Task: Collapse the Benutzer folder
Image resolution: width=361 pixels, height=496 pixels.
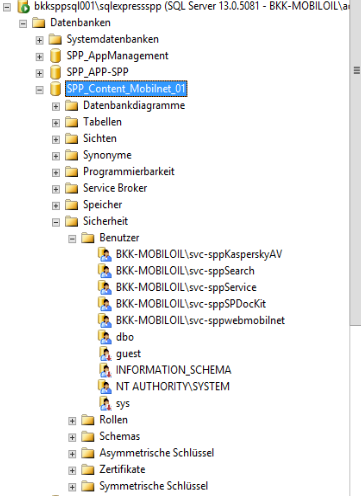Action: click(x=72, y=239)
